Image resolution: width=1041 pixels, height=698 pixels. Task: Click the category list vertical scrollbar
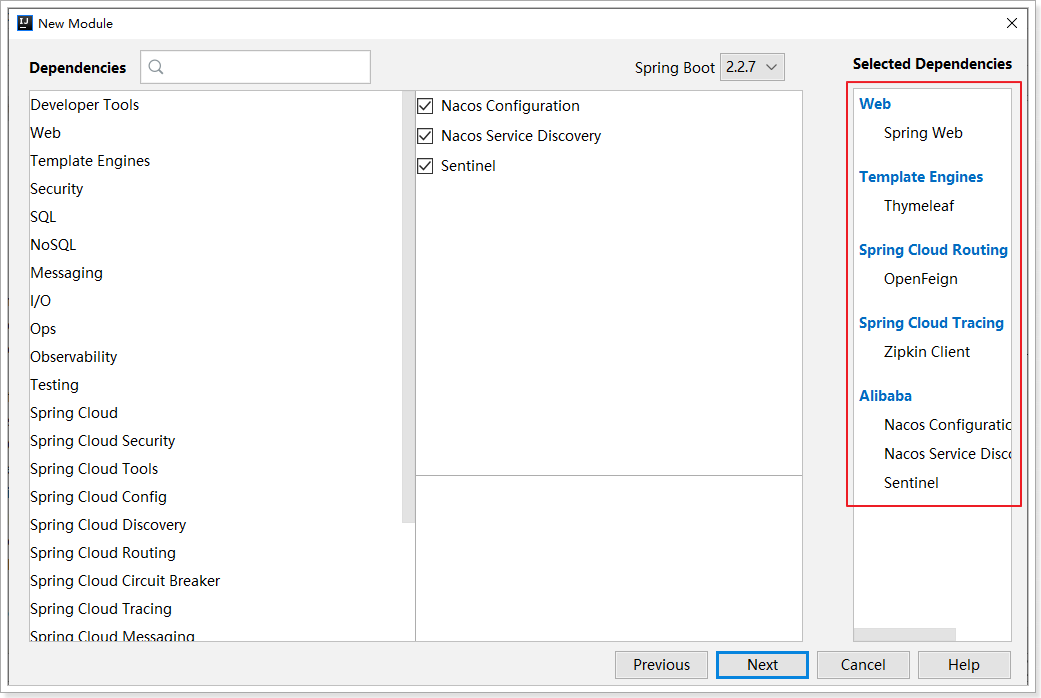tap(408, 307)
